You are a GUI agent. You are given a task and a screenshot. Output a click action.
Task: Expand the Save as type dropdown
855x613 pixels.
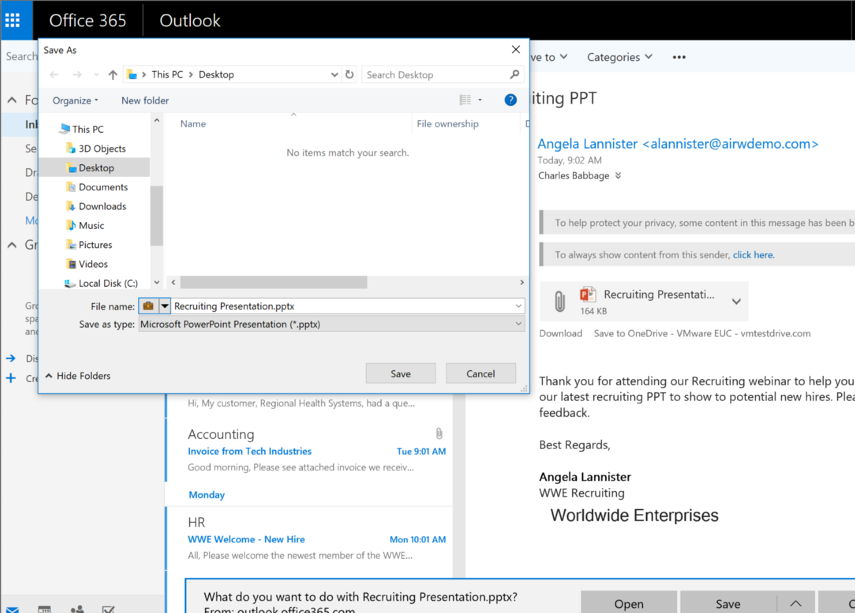pyautogui.click(x=518, y=324)
